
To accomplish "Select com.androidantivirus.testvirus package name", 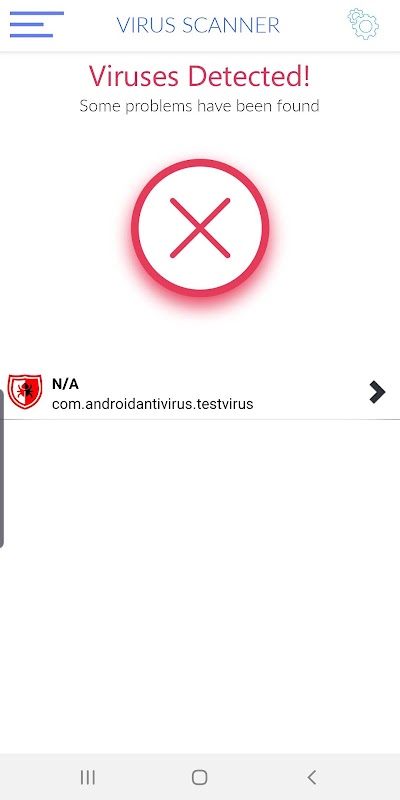I will click(x=153, y=404).
